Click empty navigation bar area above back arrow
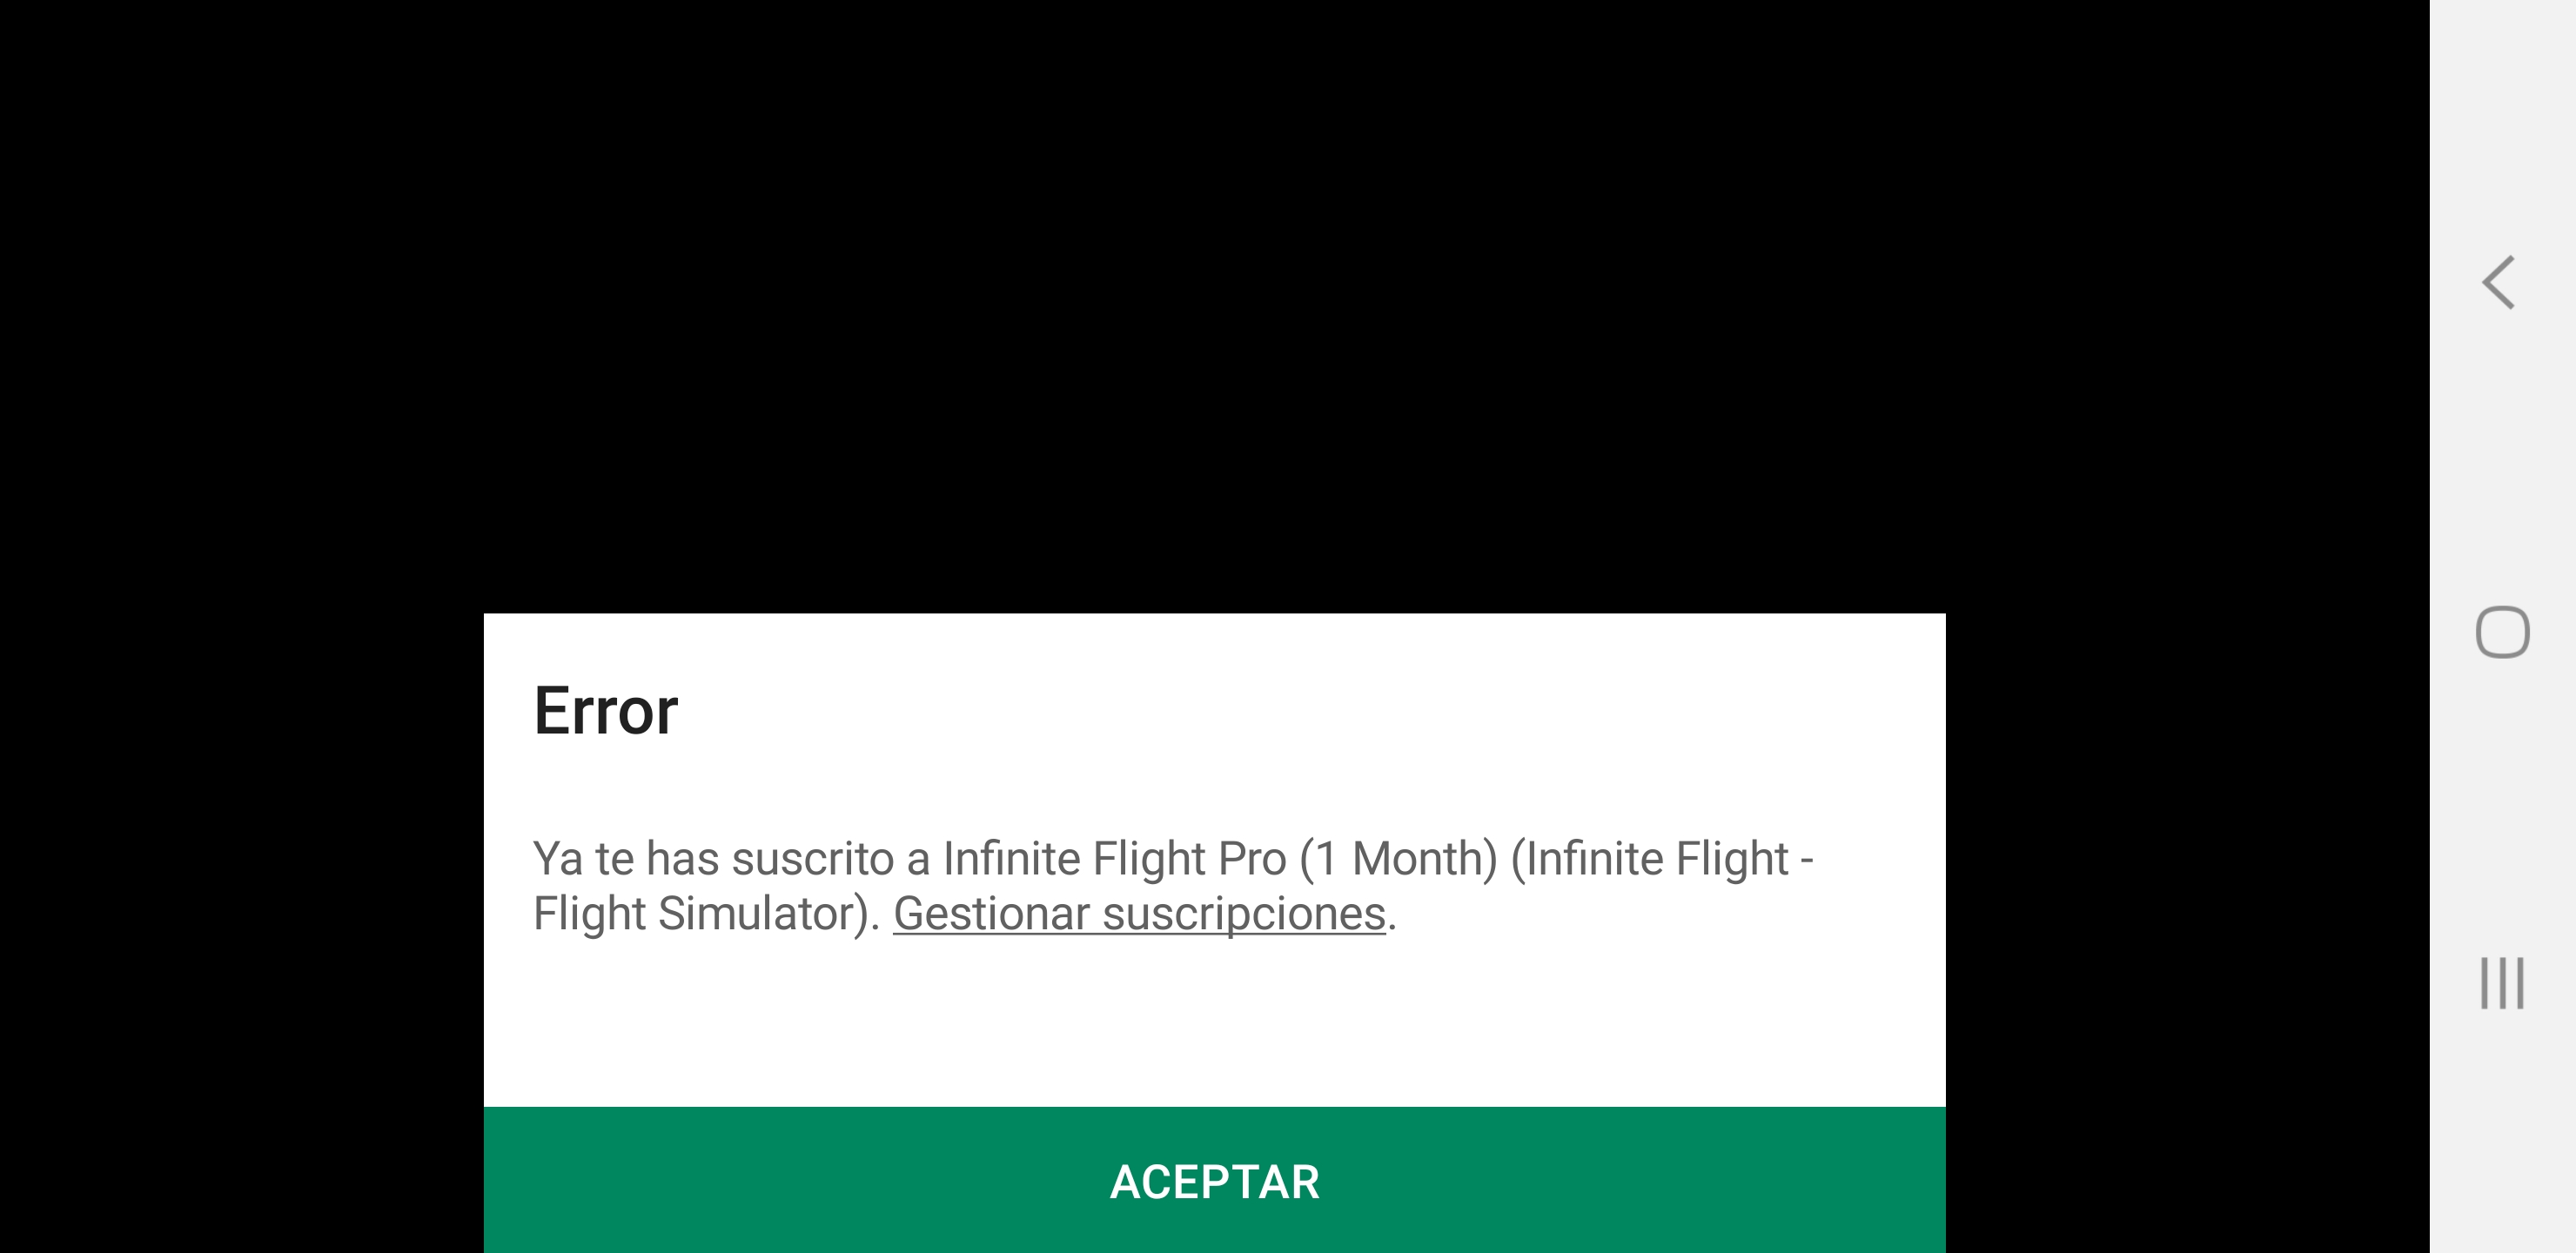 (2502, 120)
